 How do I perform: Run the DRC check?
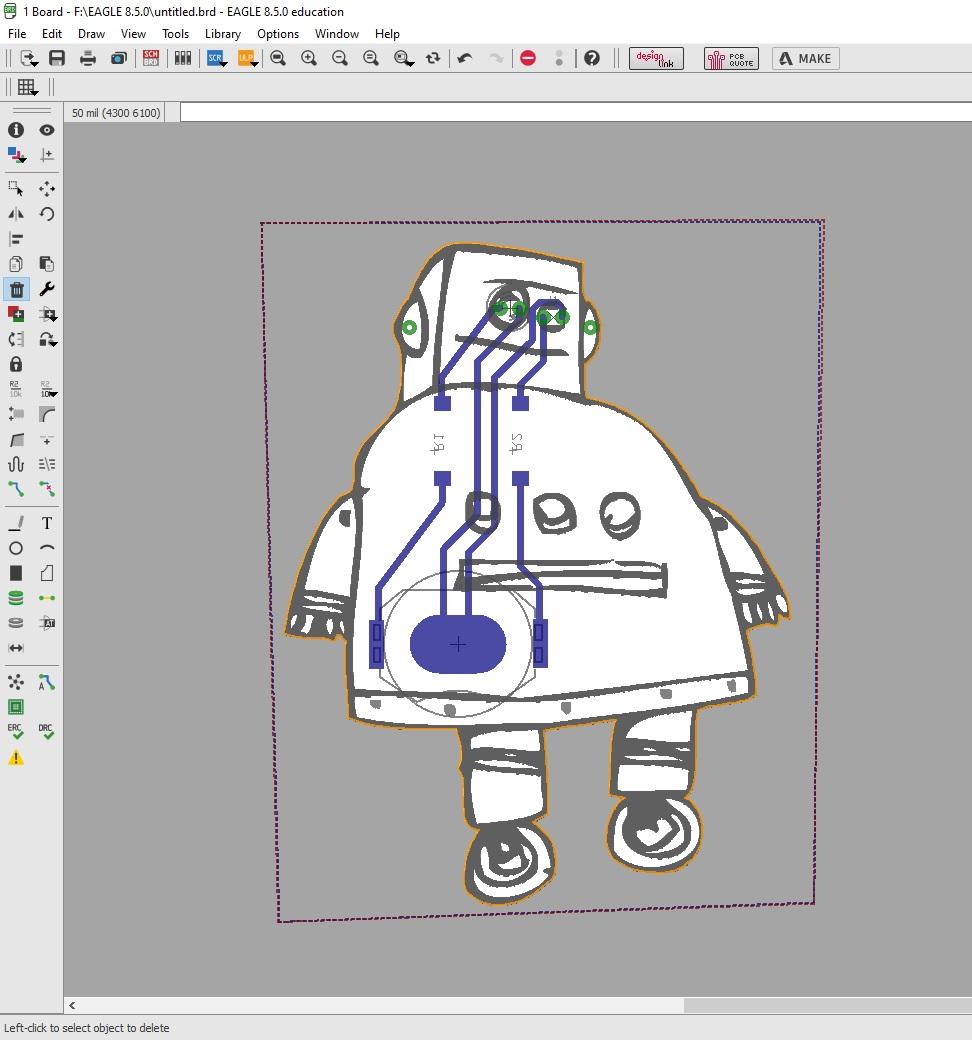[46, 732]
